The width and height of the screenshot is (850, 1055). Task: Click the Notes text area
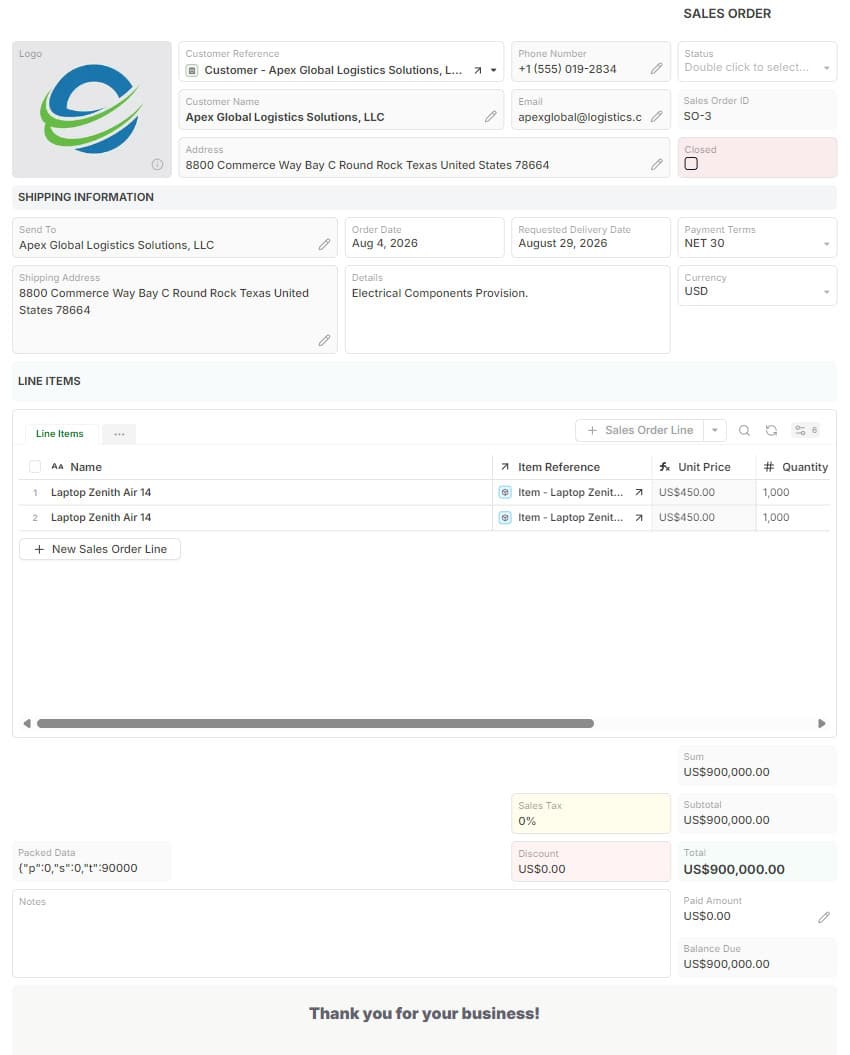click(x=341, y=933)
